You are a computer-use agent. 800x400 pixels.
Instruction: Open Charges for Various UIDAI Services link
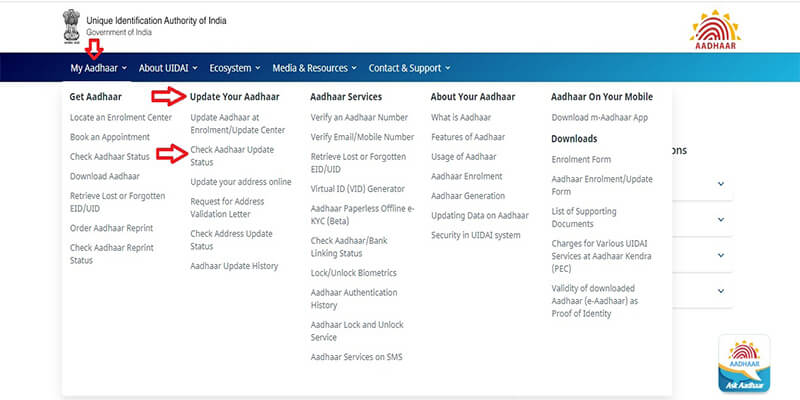pos(601,256)
